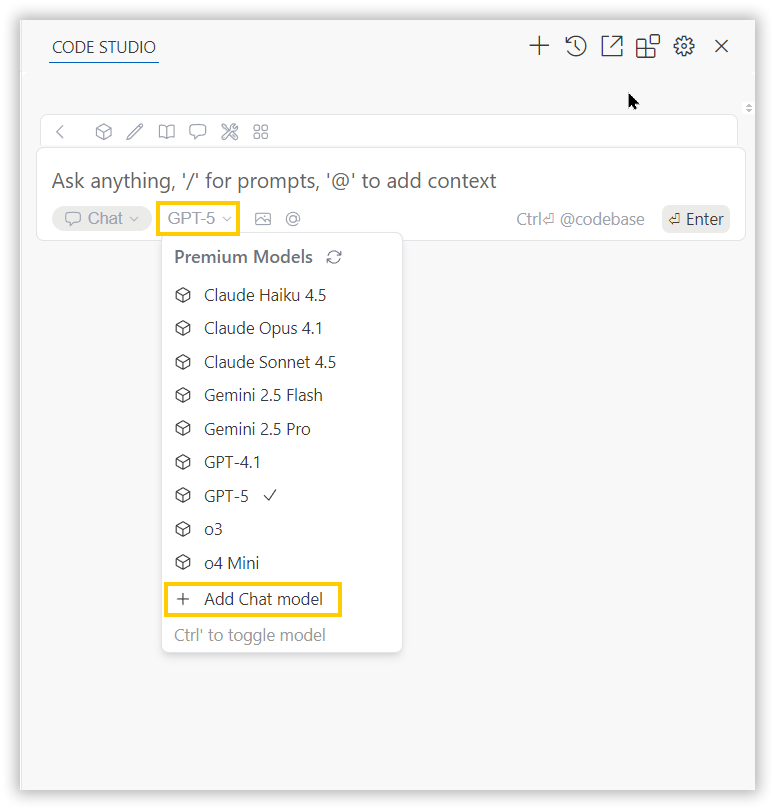Start a new chat with plus icon
Image resolution: width=775 pixels, height=810 pixels.
coord(539,46)
